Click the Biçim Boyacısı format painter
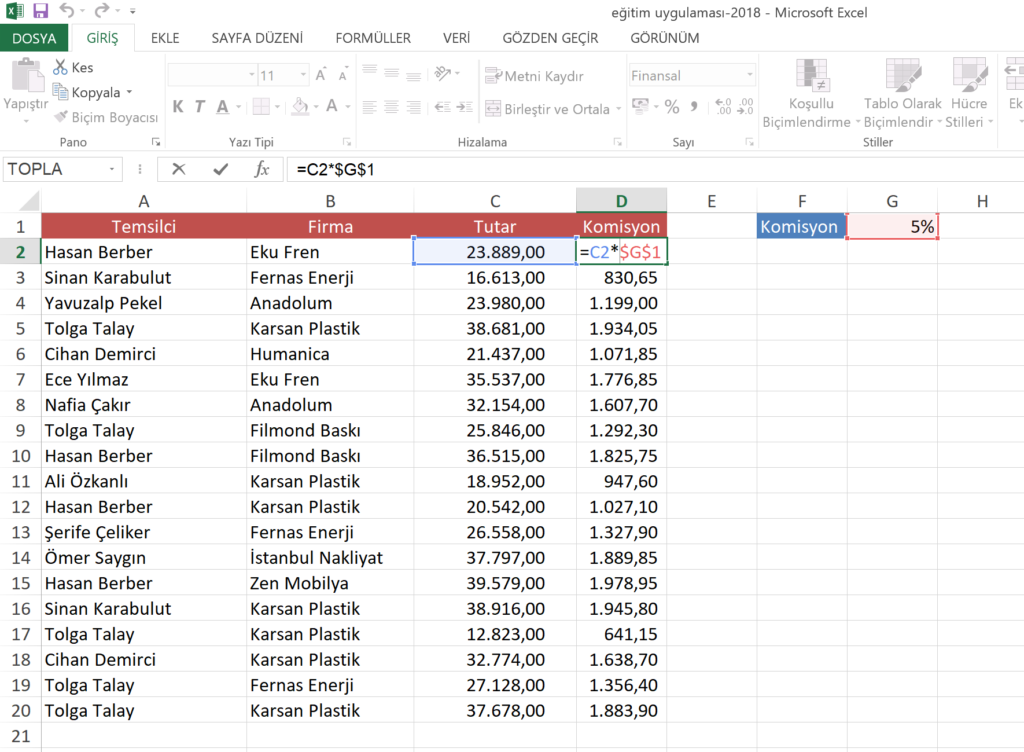The width and height of the screenshot is (1024, 752). click(x=107, y=117)
